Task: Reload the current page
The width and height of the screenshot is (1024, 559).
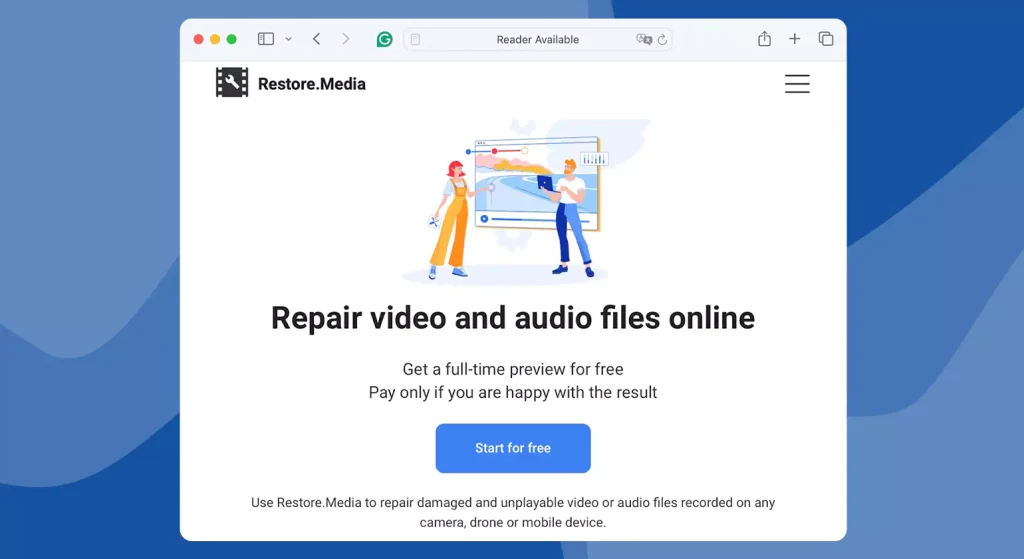Action: pyautogui.click(x=662, y=39)
